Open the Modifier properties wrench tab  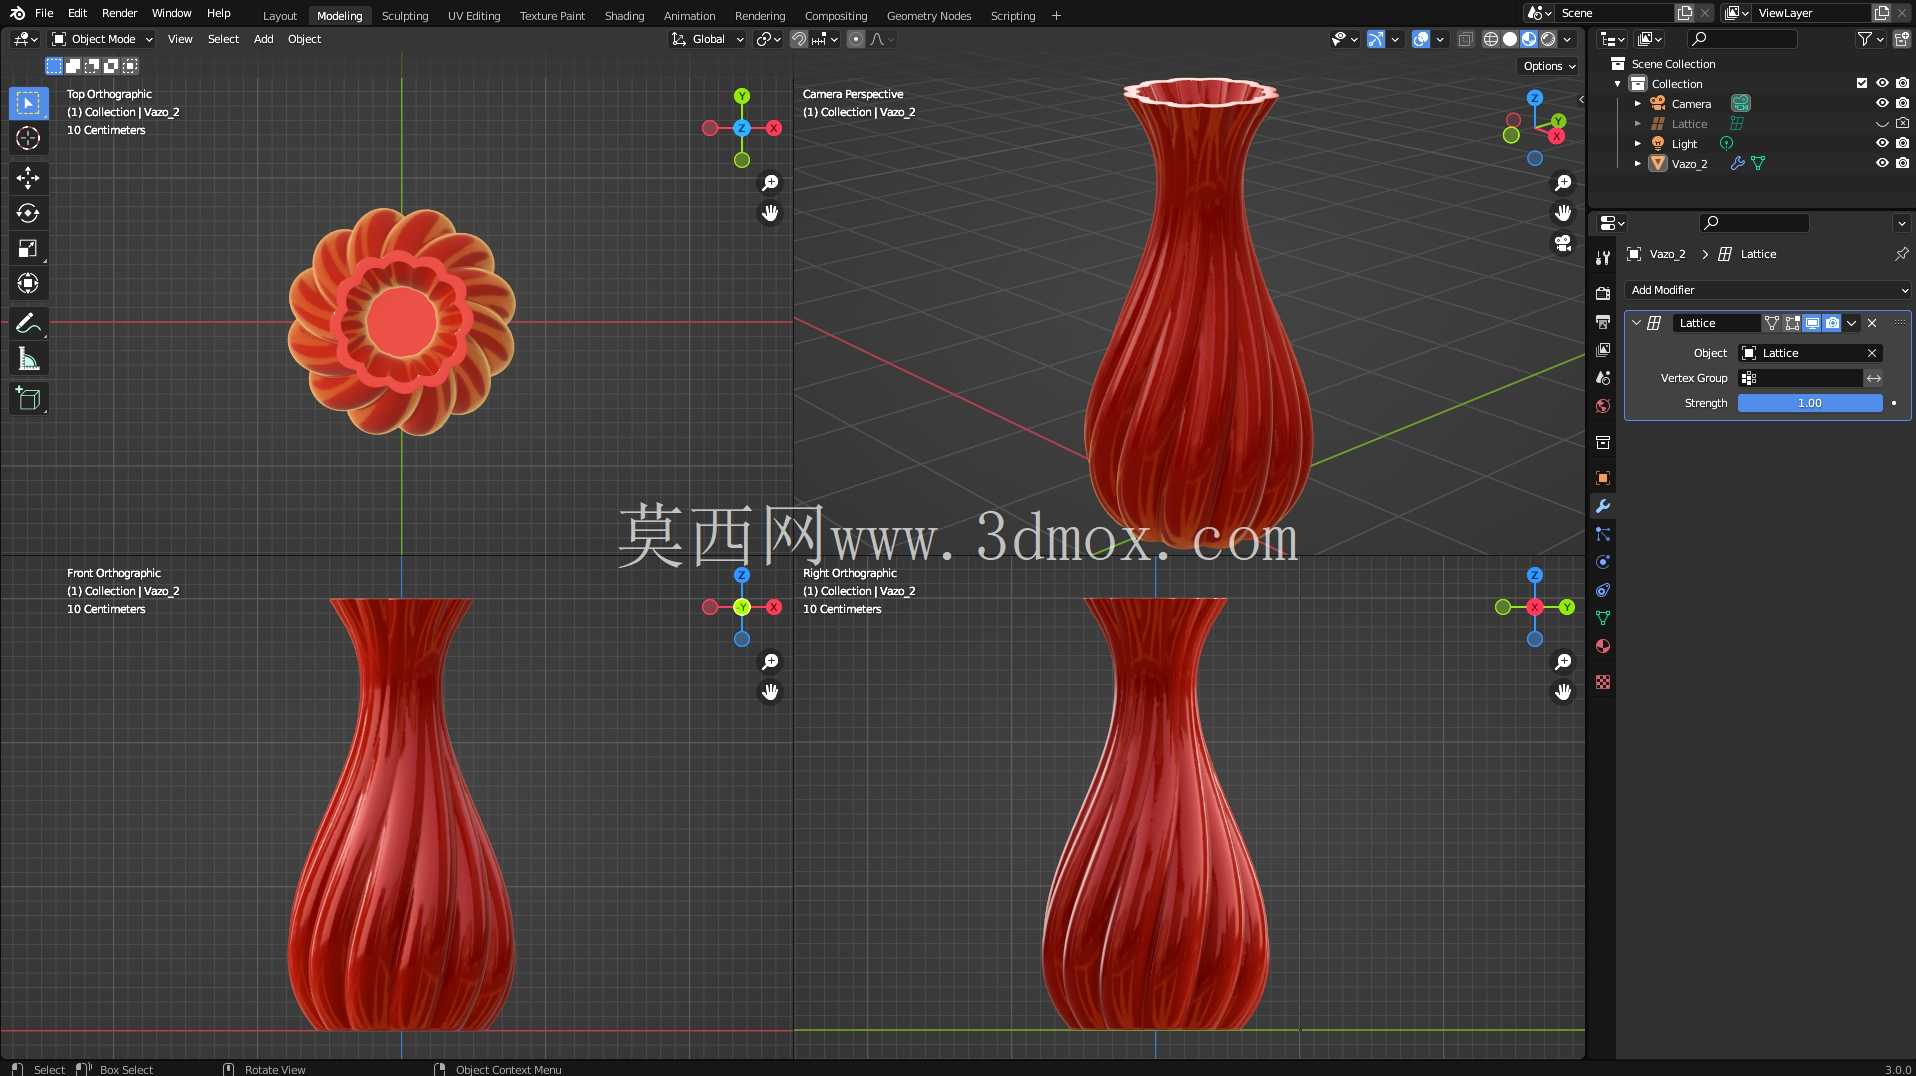click(1603, 506)
